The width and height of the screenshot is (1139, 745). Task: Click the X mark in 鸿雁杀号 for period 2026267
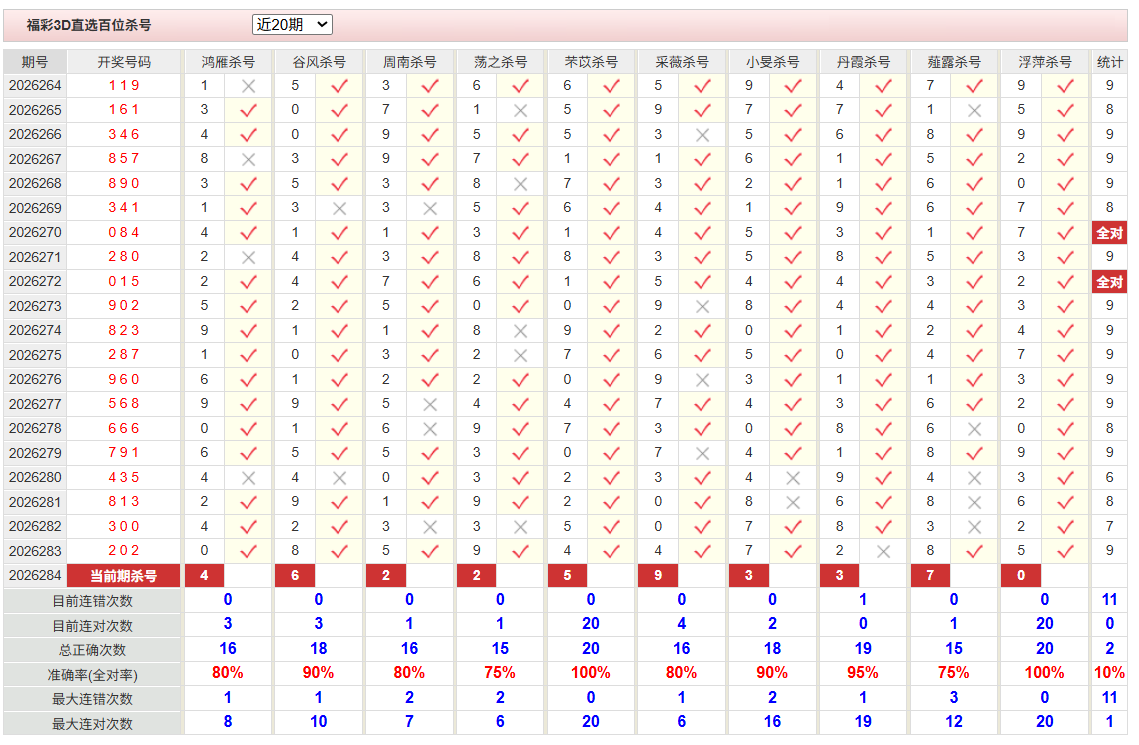248,159
